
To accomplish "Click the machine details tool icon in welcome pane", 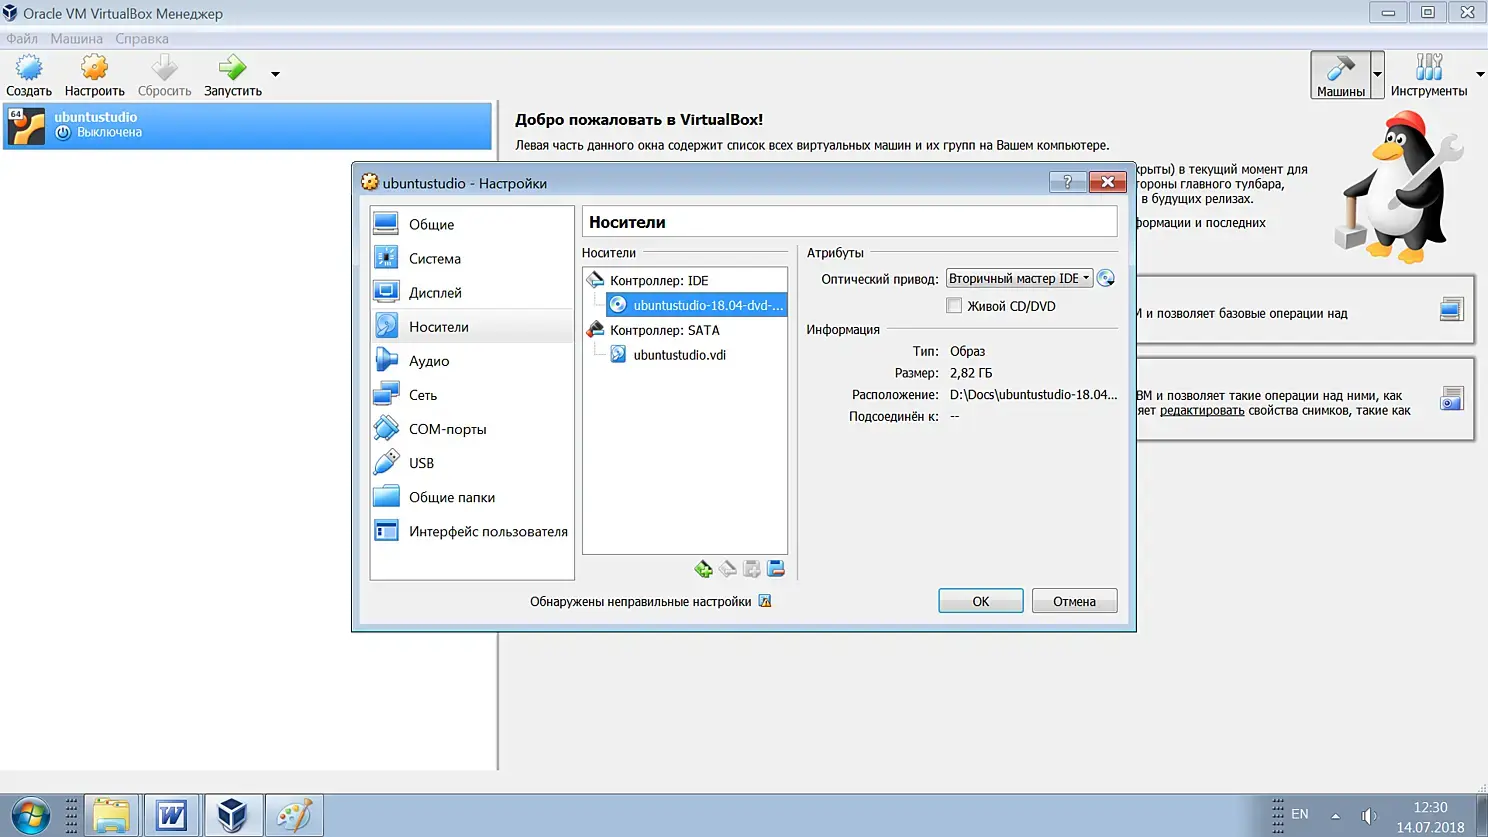I will pos(1452,310).
